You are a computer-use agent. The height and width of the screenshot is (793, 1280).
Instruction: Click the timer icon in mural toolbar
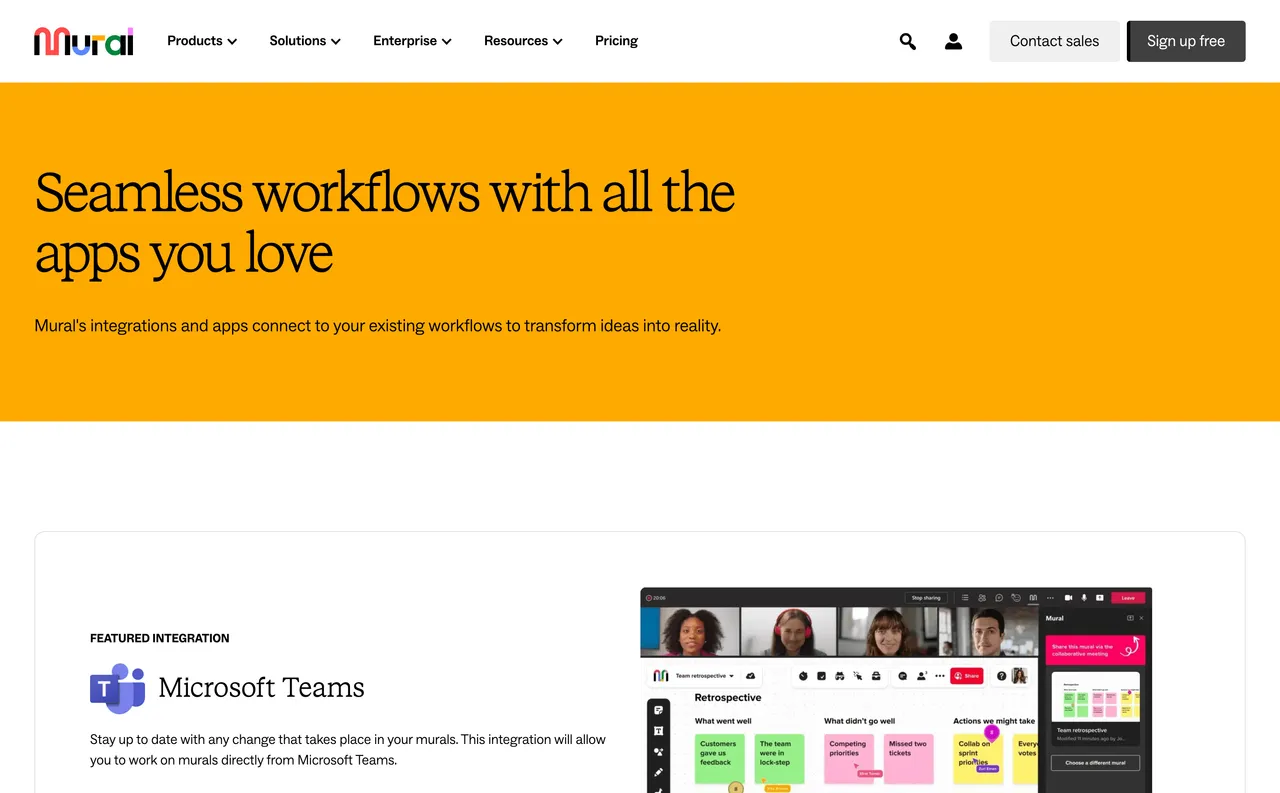click(x=802, y=676)
